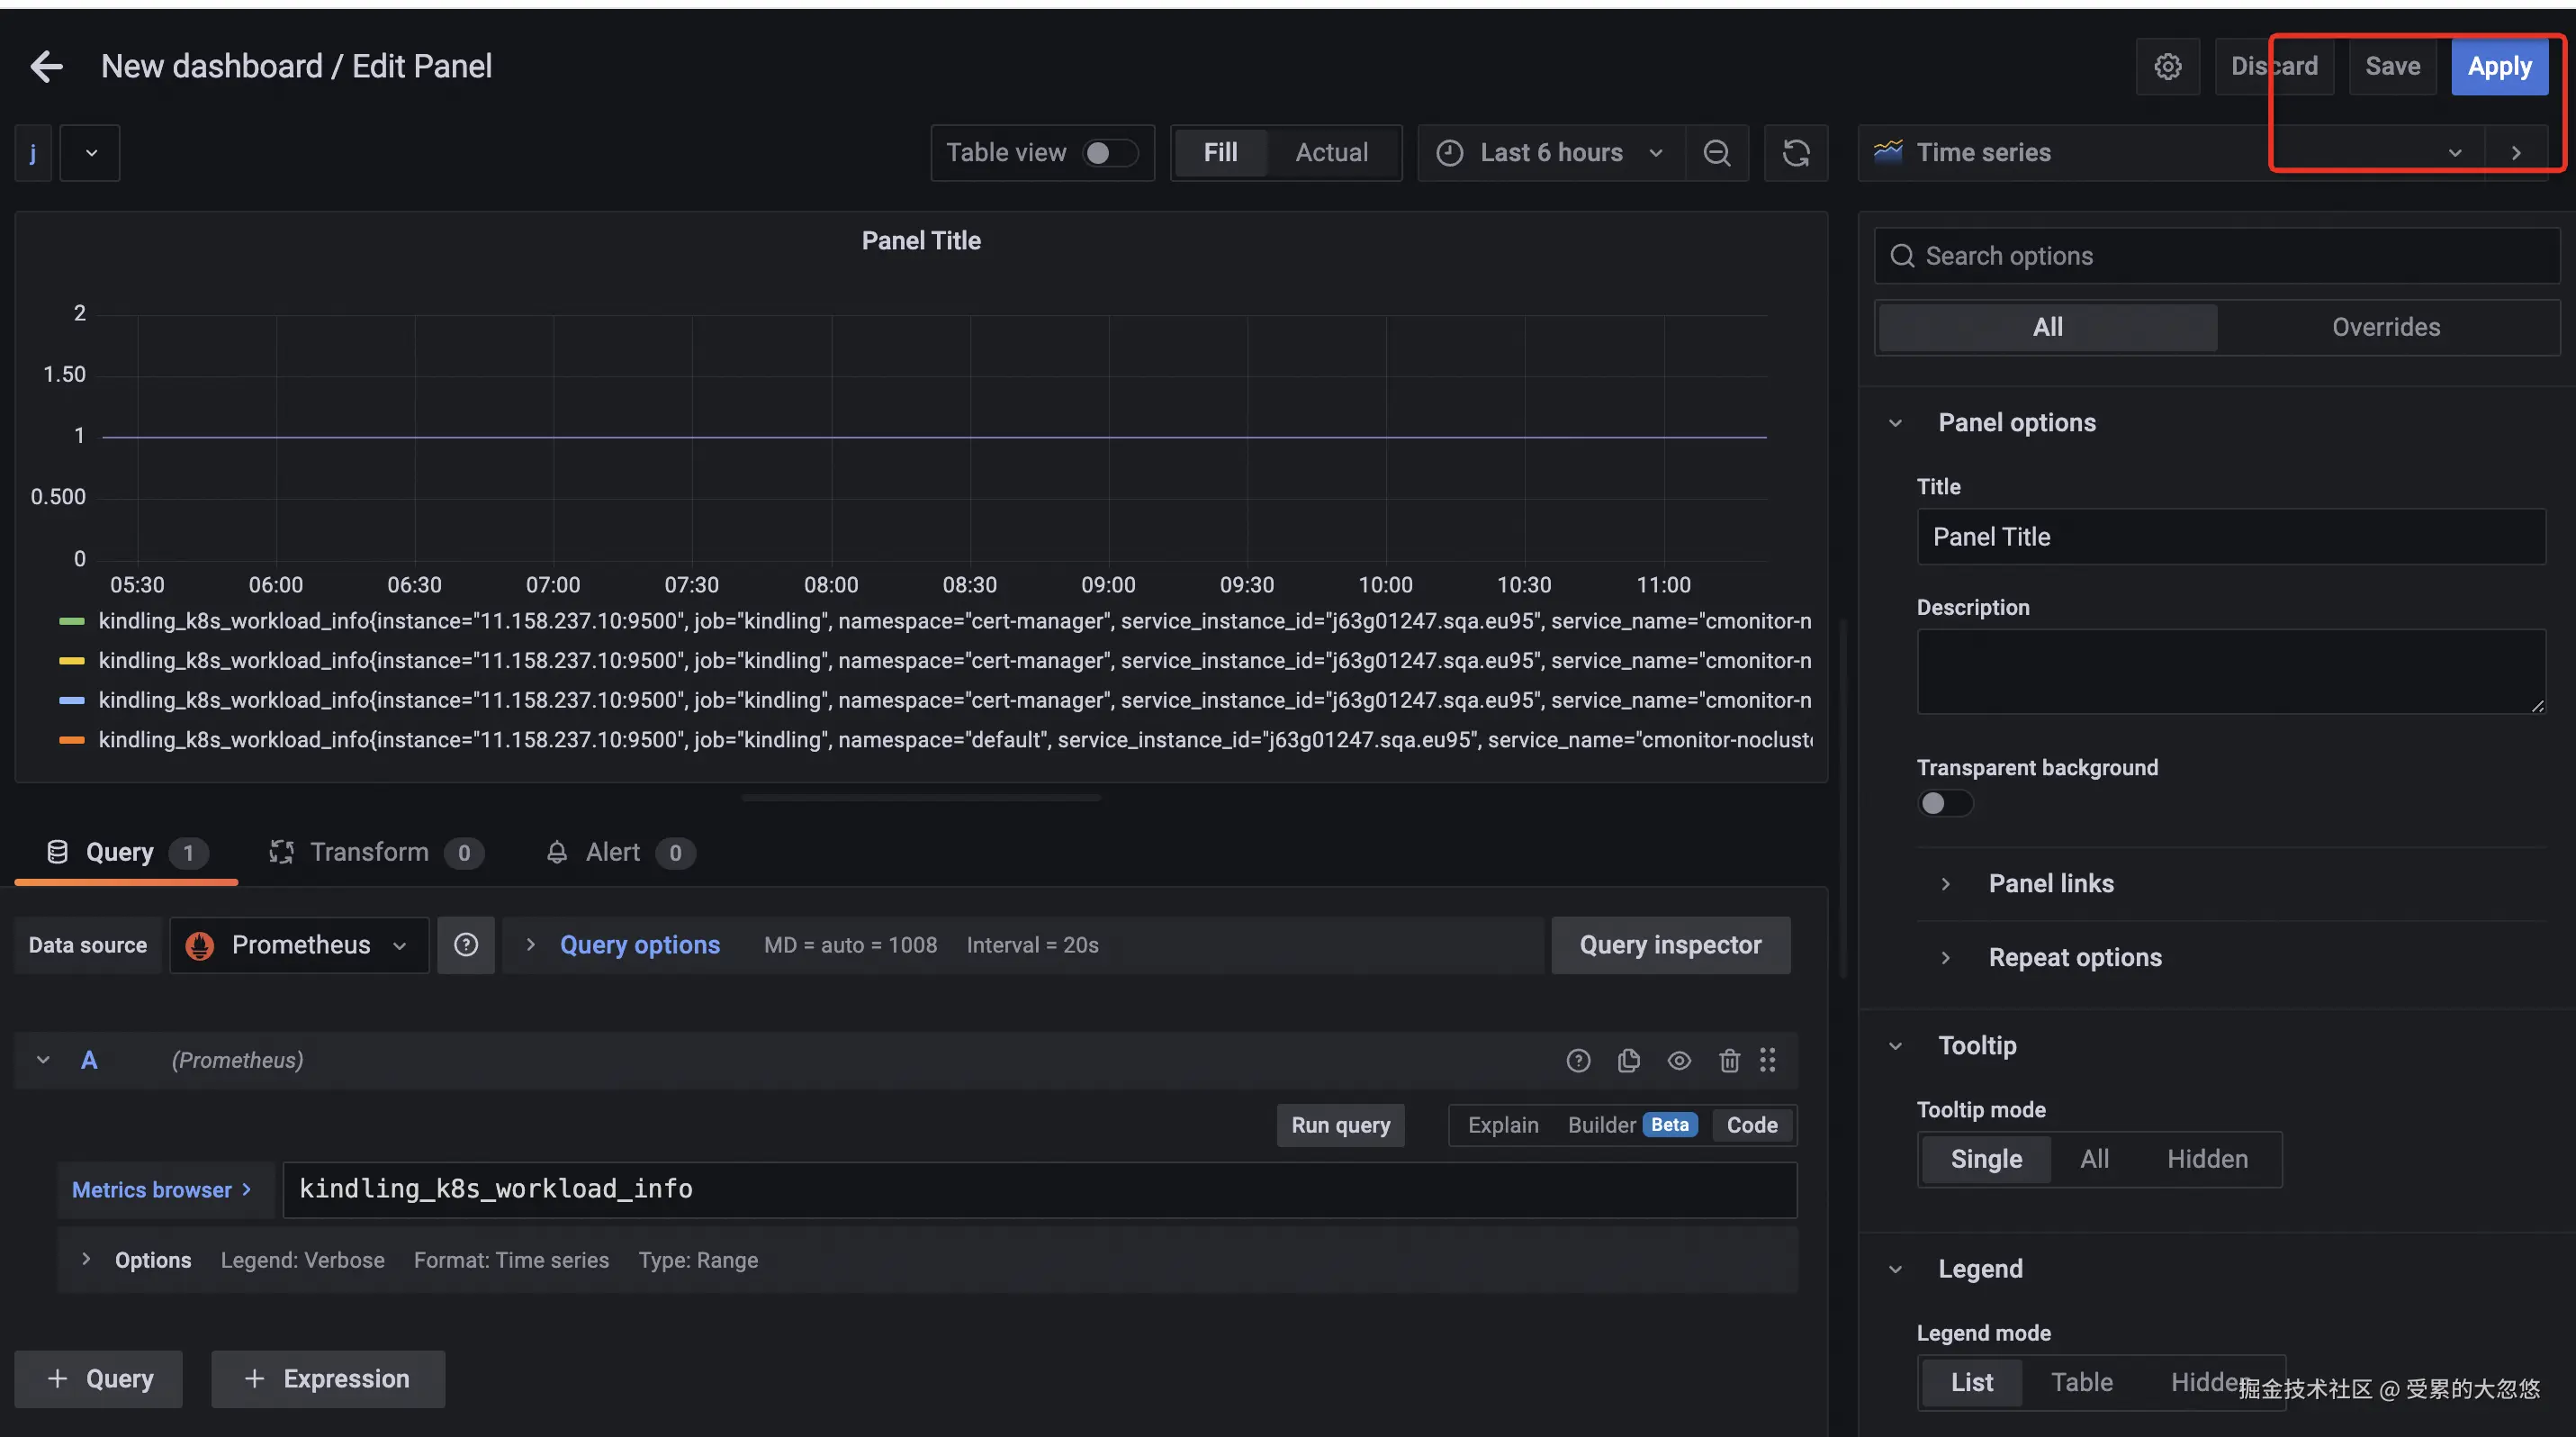Click the zoom out time range icon

pos(1716,152)
